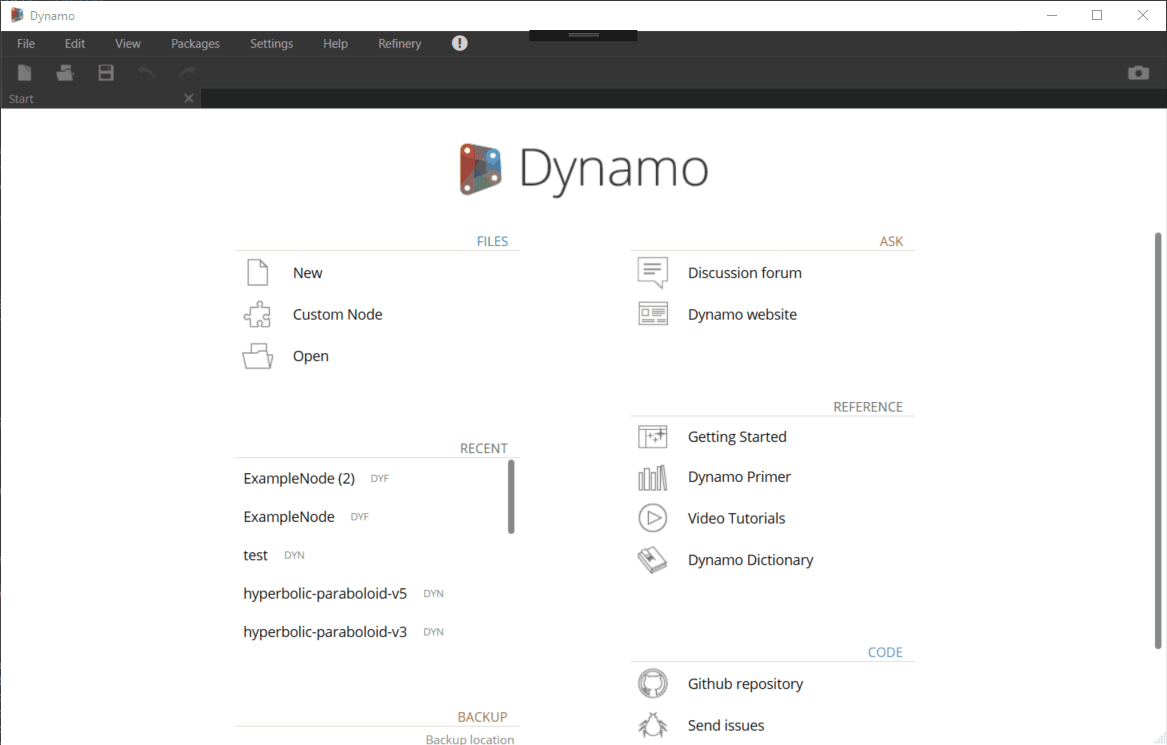The height and width of the screenshot is (745, 1167).
Task: Open Video Tutorials link
Action: pyautogui.click(x=736, y=518)
